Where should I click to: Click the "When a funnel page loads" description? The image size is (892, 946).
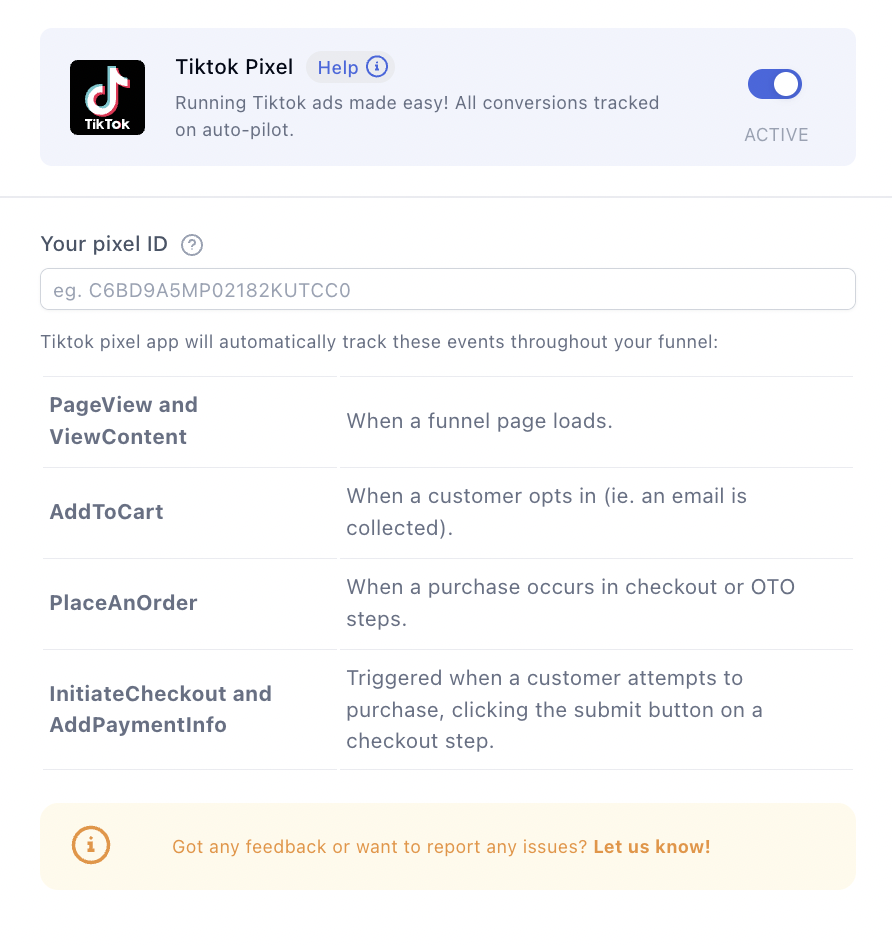pos(479,421)
